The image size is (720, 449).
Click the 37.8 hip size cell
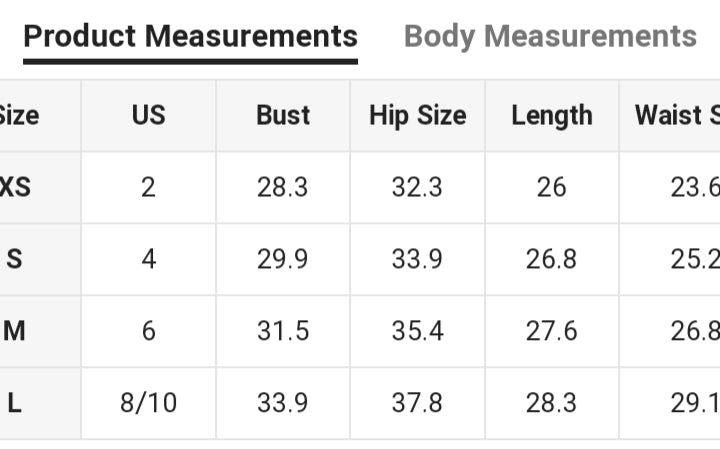point(417,403)
